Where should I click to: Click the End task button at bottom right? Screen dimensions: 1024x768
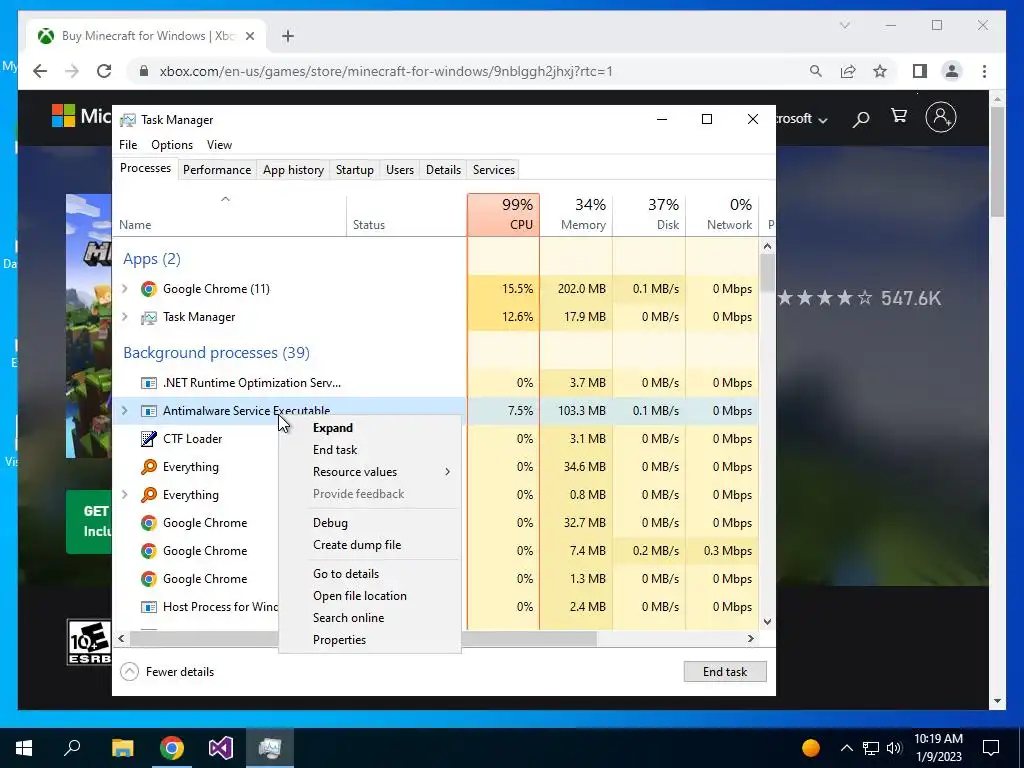click(725, 671)
